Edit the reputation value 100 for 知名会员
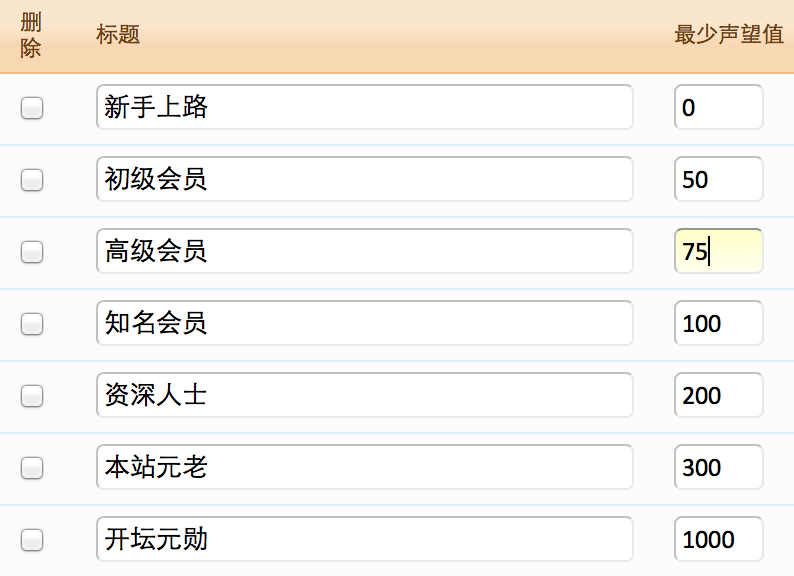The image size is (794, 576). (718, 323)
